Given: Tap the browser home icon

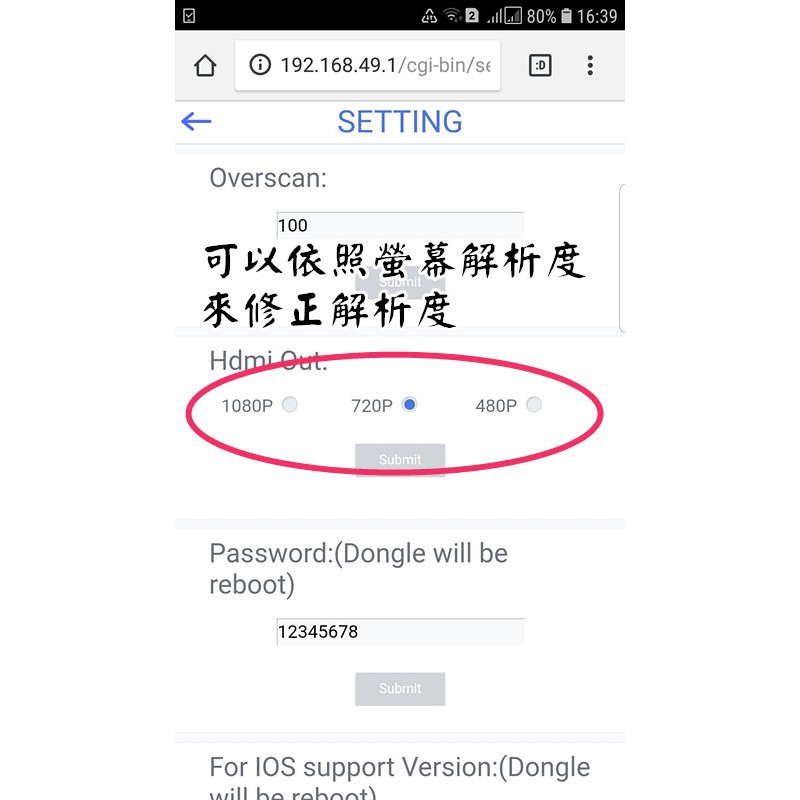Looking at the screenshot, I should (x=205, y=65).
